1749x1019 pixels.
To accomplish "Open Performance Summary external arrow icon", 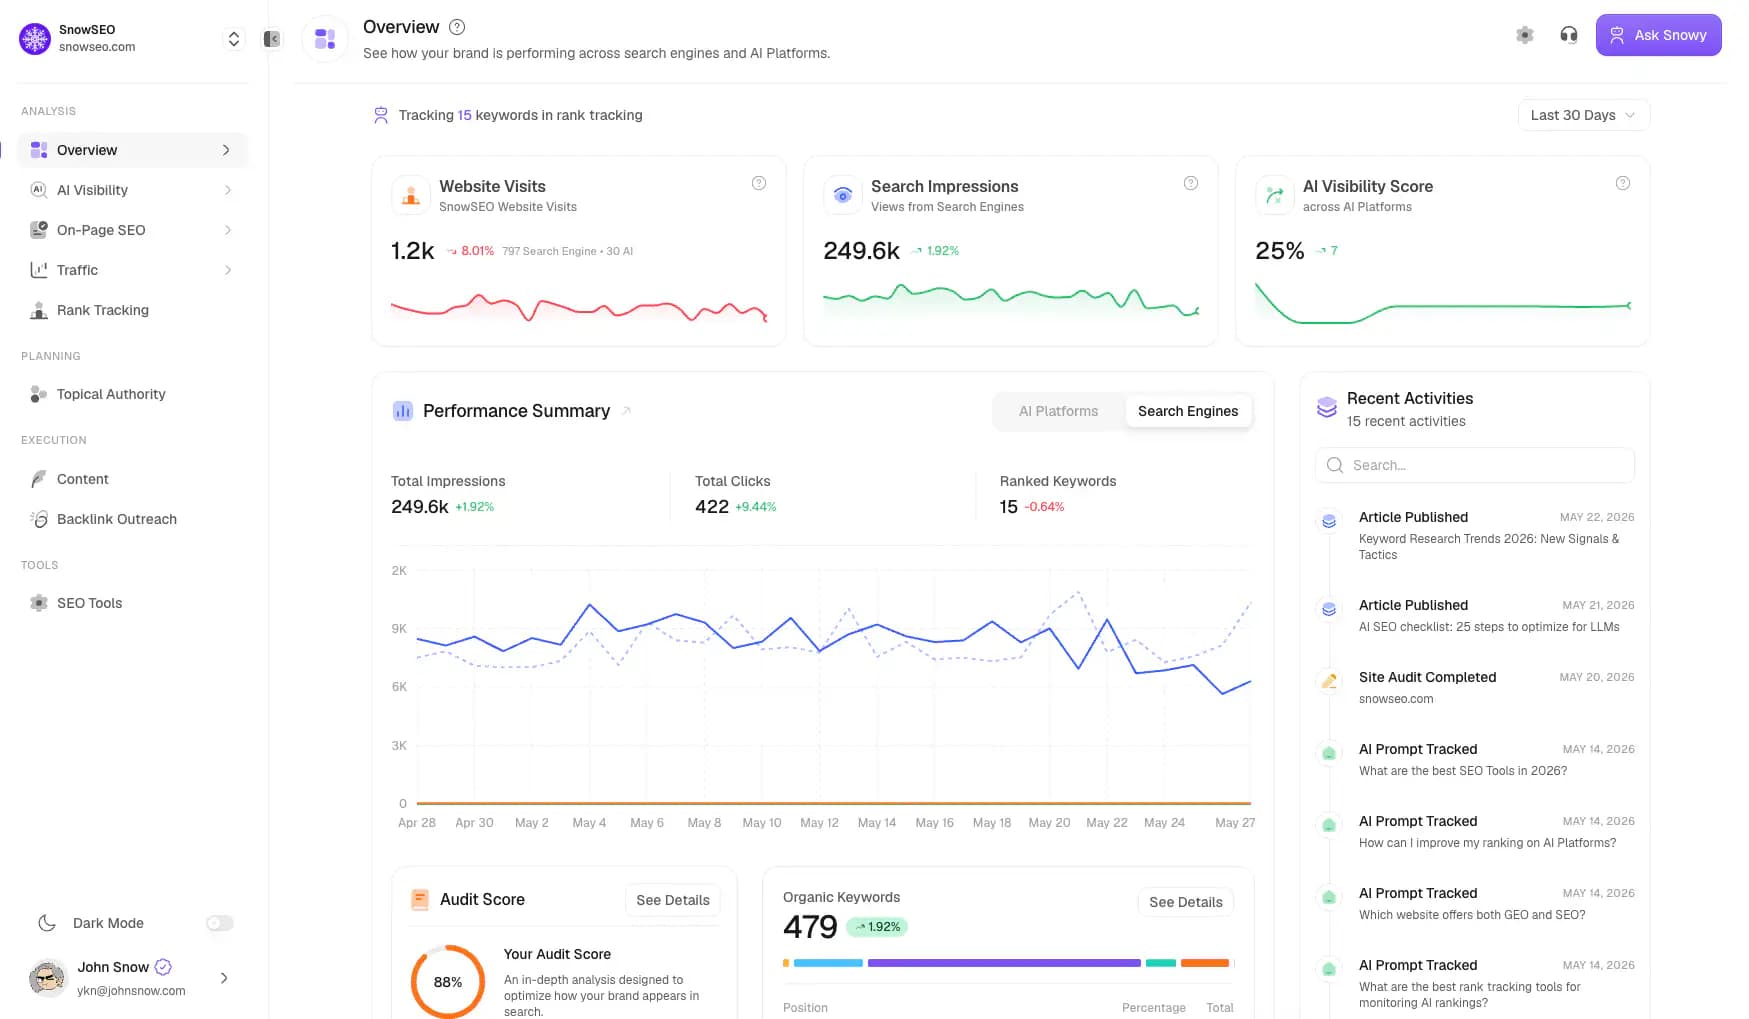I will point(626,411).
